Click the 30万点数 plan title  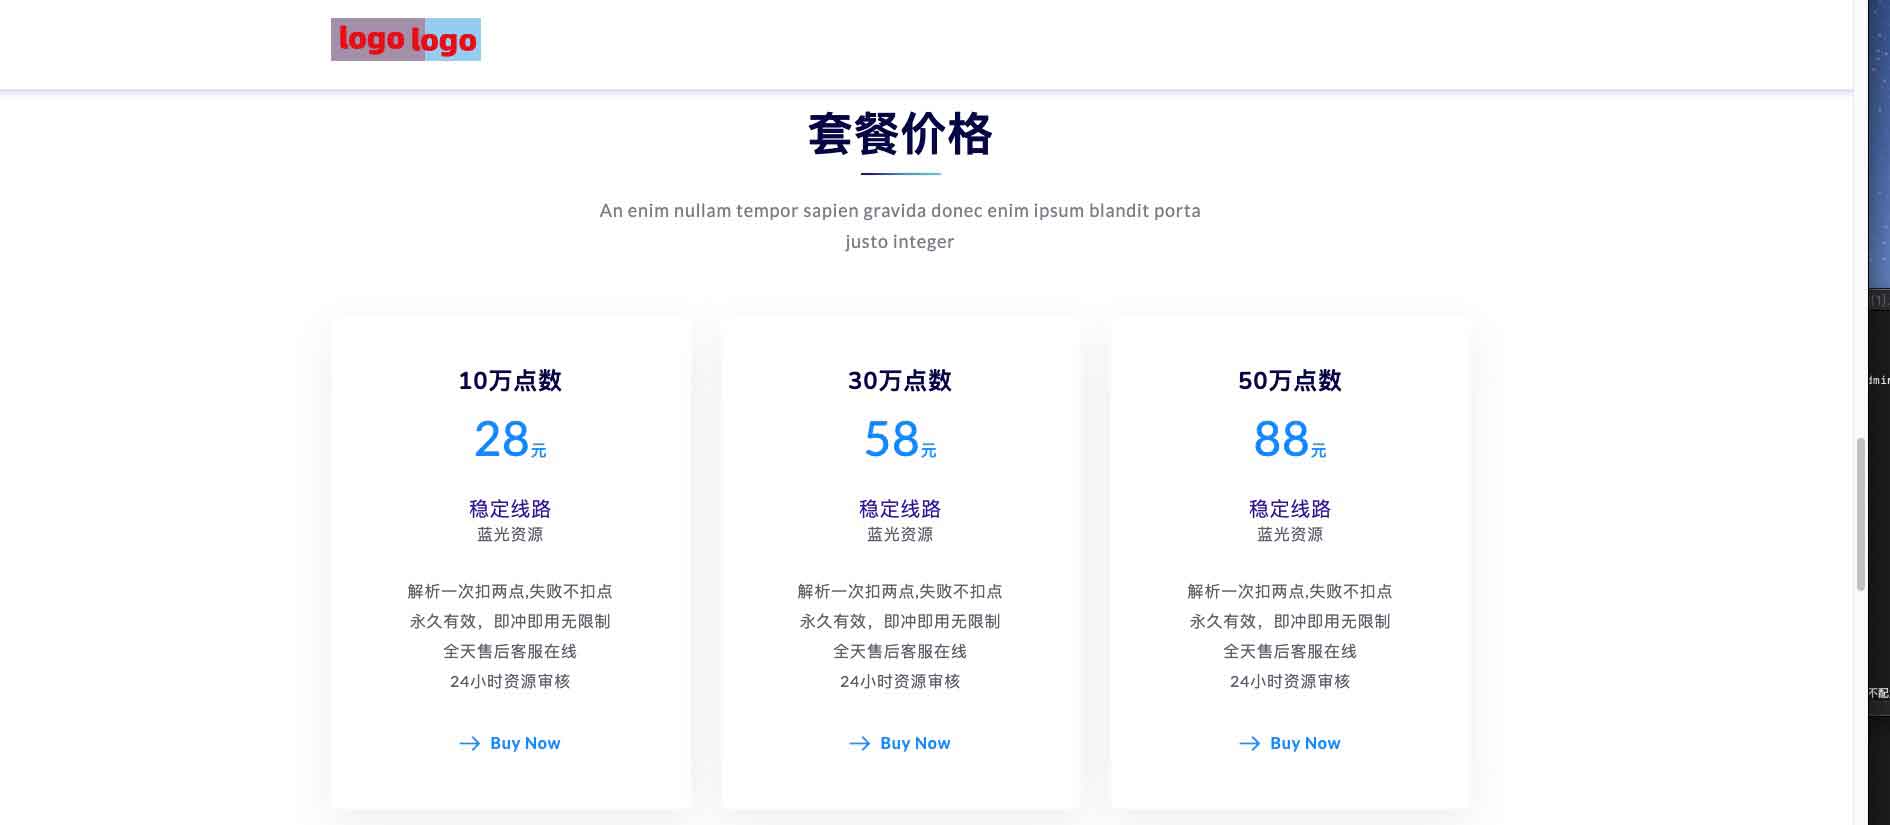(900, 380)
